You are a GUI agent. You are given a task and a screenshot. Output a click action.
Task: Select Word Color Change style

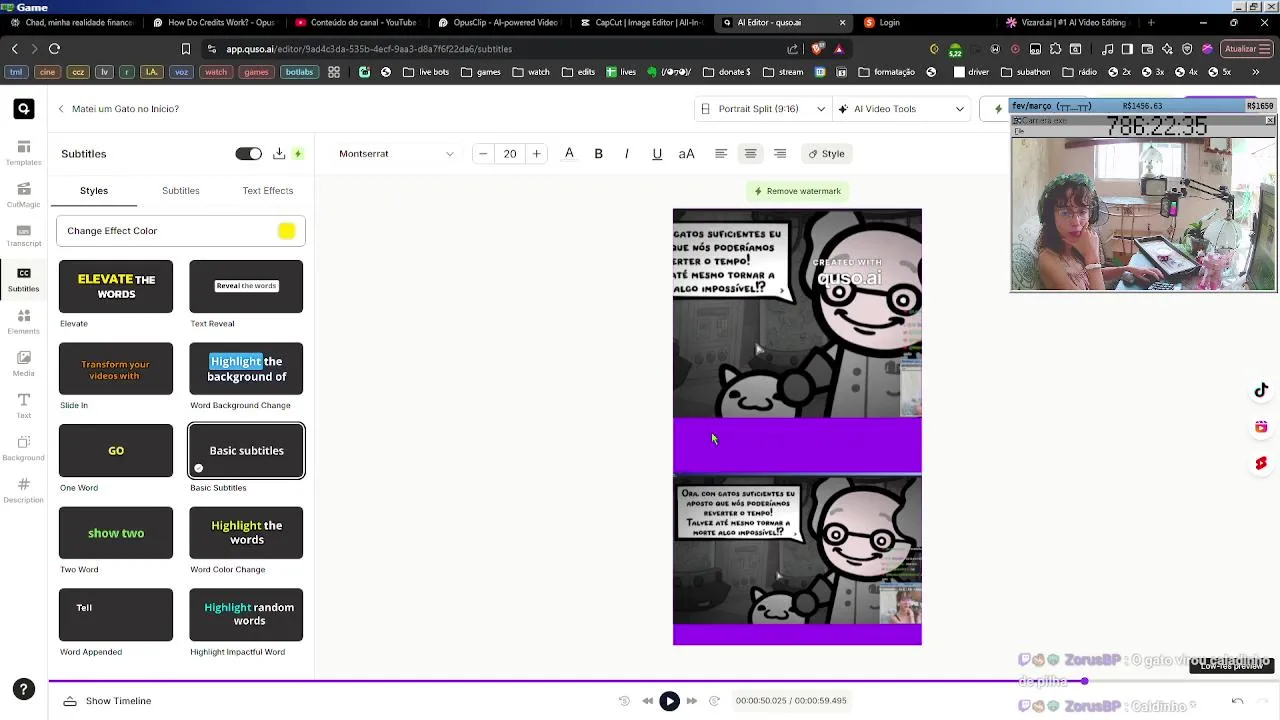click(246, 533)
